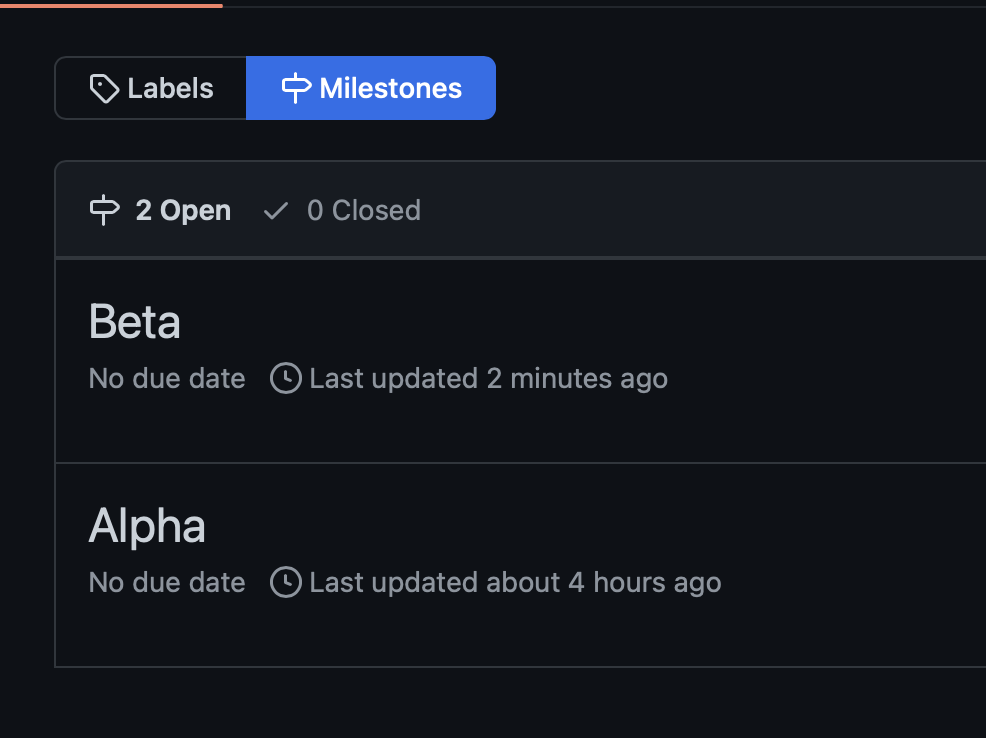This screenshot has width=986, height=738.
Task: Click 'Last updated 2 minutes ago' text
Action: (x=489, y=378)
